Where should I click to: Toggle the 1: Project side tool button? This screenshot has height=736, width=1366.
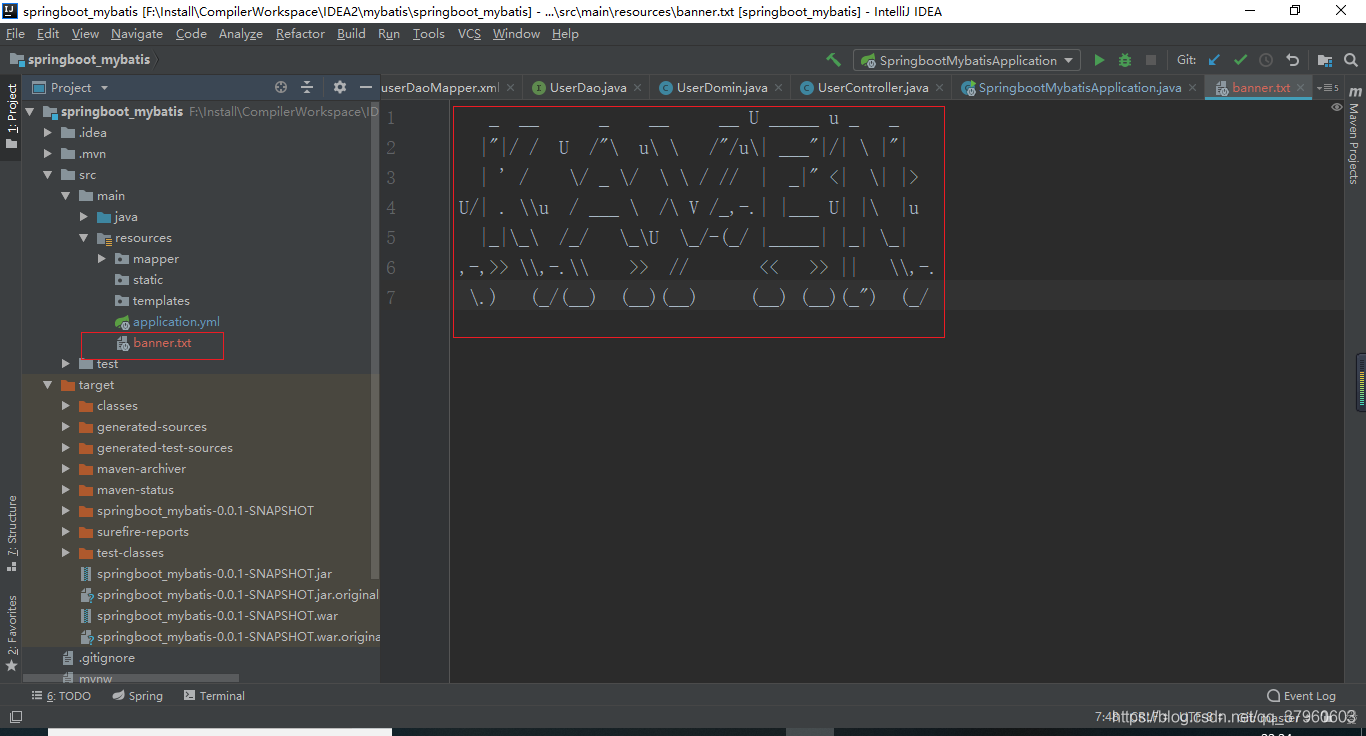click(12, 117)
